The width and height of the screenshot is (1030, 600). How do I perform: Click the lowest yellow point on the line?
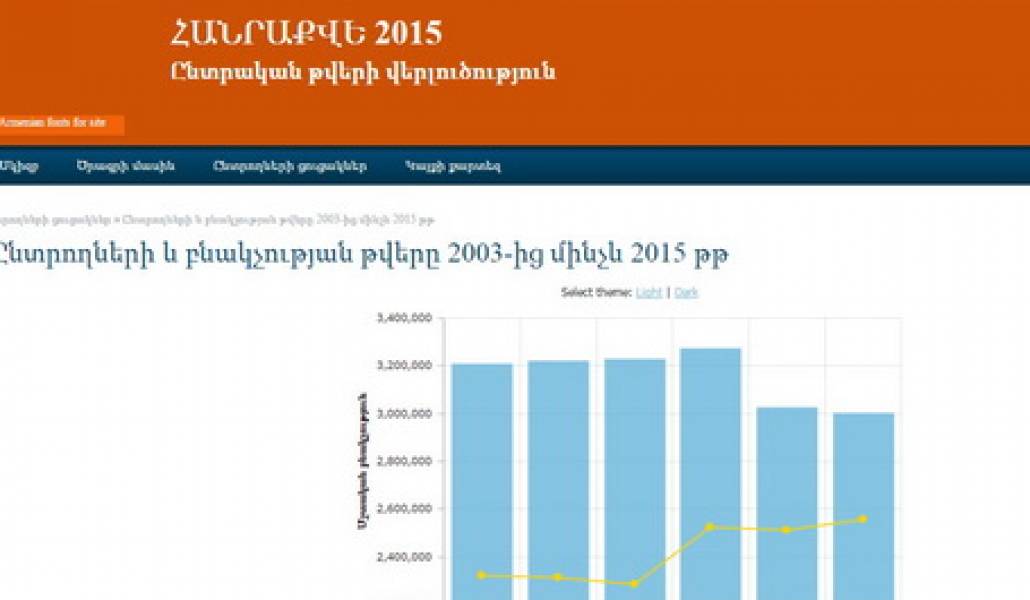(634, 584)
